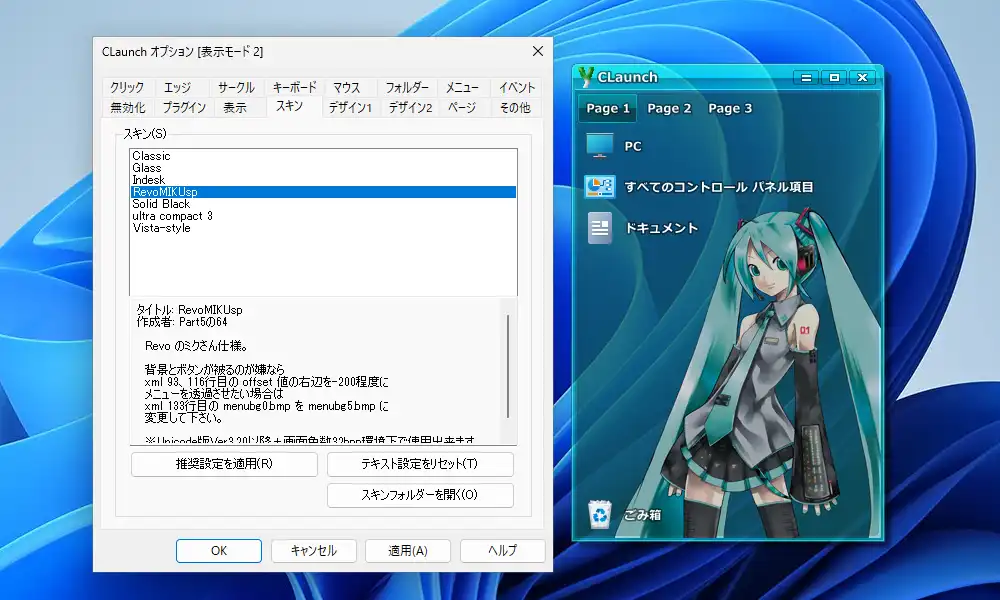Viewport: 1000px width, 600px height.
Task: Switch to Page 3 in CLaunch
Action: click(x=730, y=108)
